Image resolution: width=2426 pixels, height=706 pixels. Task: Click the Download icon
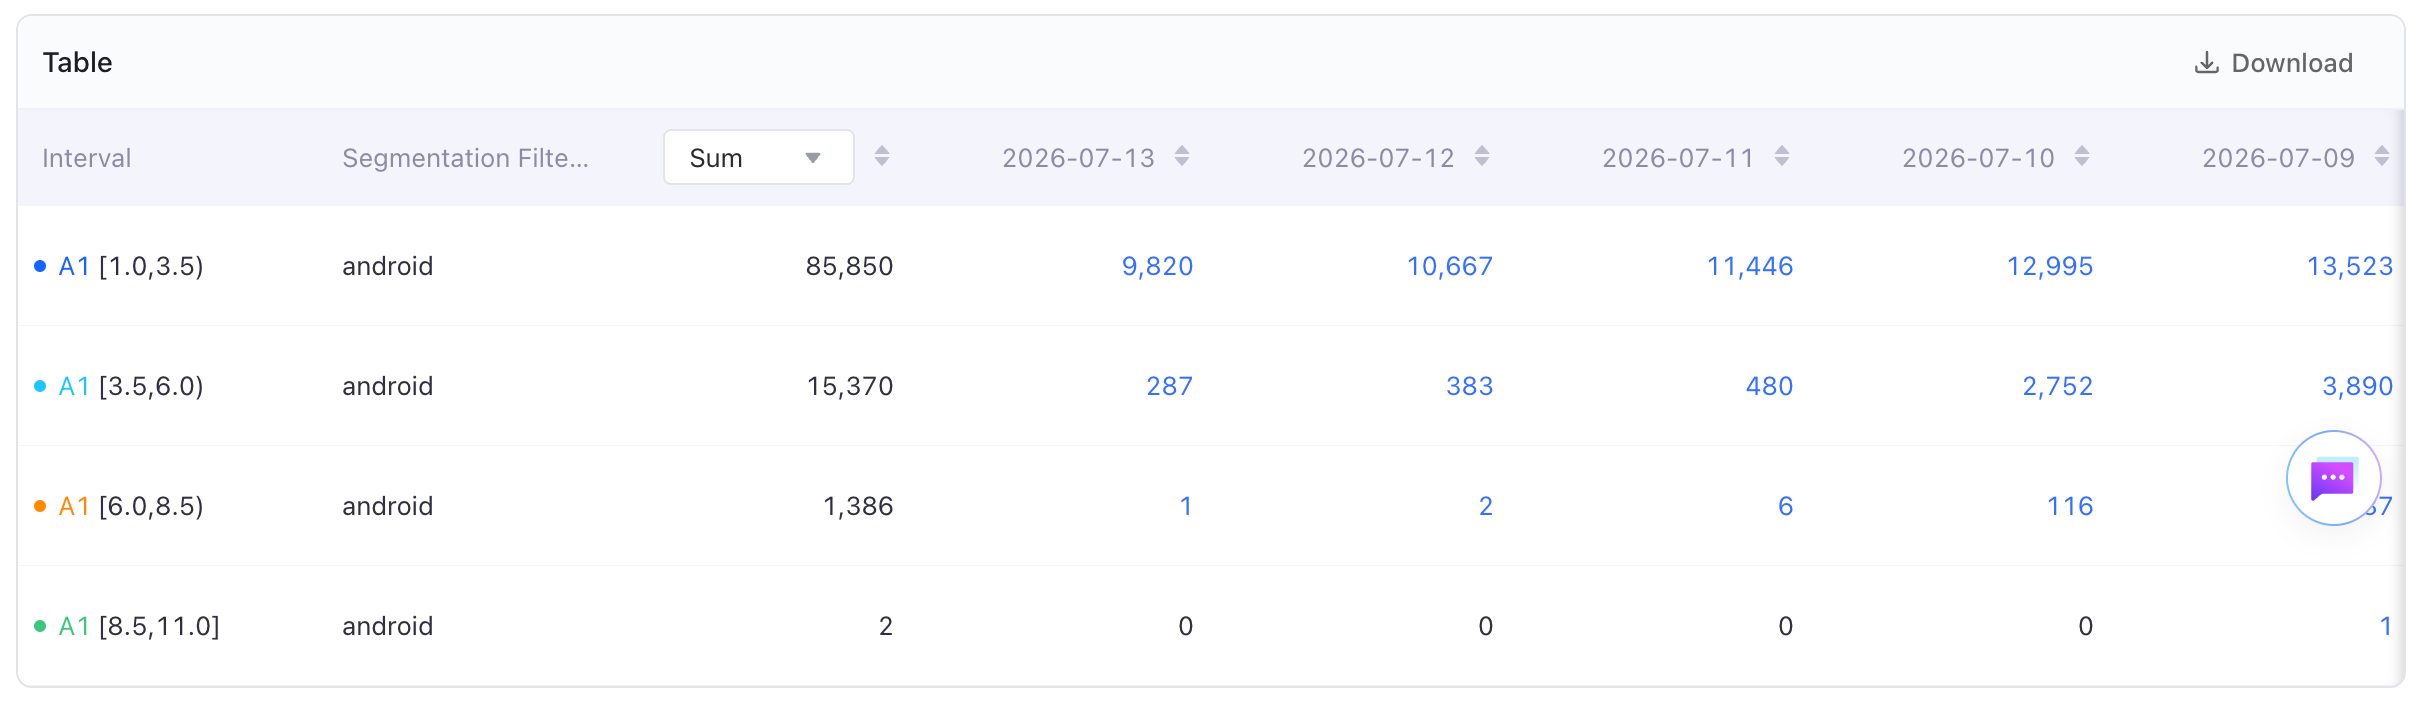point(2206,63)
